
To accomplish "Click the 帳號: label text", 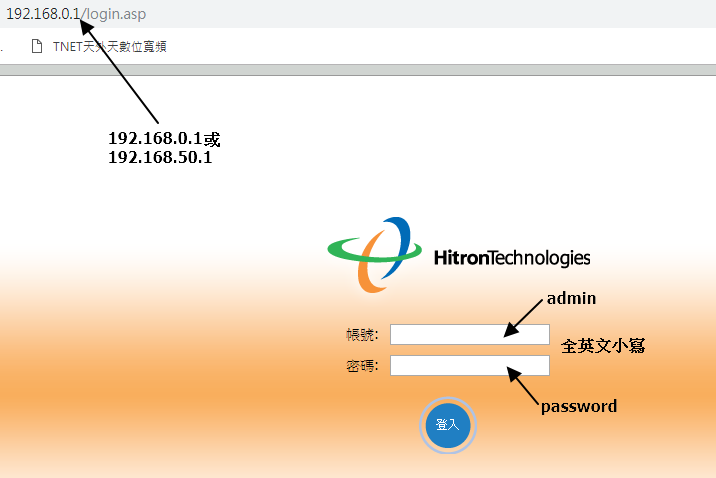I will [x=362, y=335].
